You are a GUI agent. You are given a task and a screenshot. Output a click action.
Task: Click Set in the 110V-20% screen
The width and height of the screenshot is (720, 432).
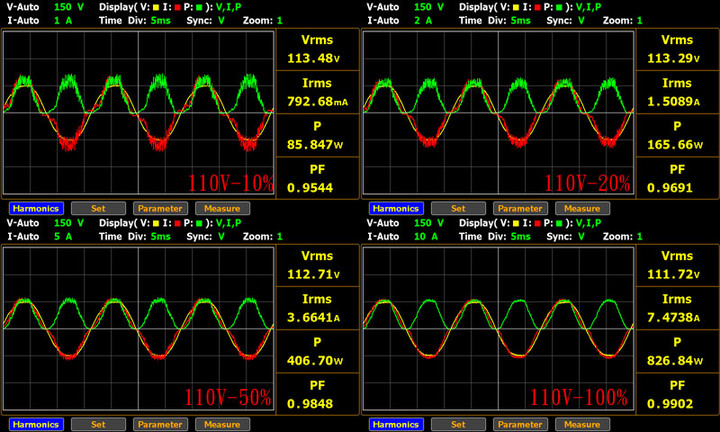point(458,208)
